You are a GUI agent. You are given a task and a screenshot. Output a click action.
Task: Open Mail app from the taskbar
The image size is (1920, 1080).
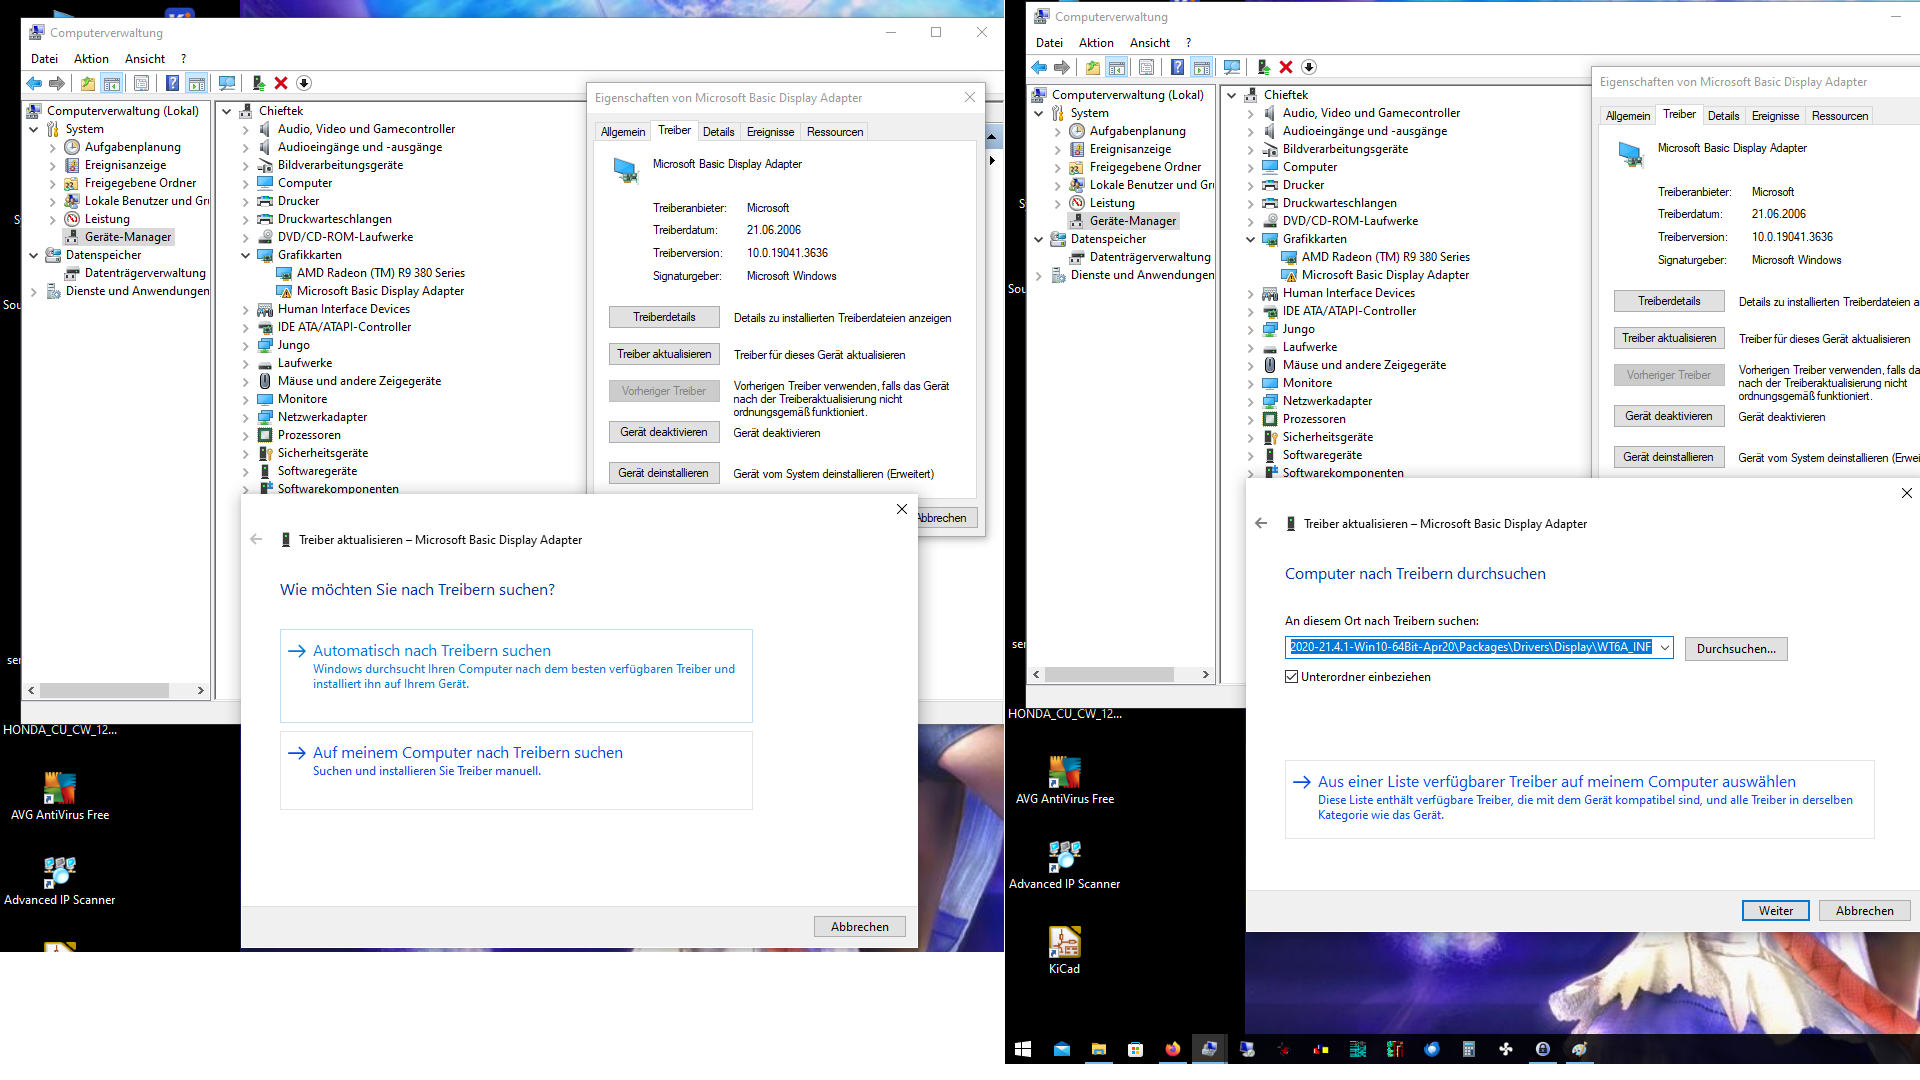1061,1049
